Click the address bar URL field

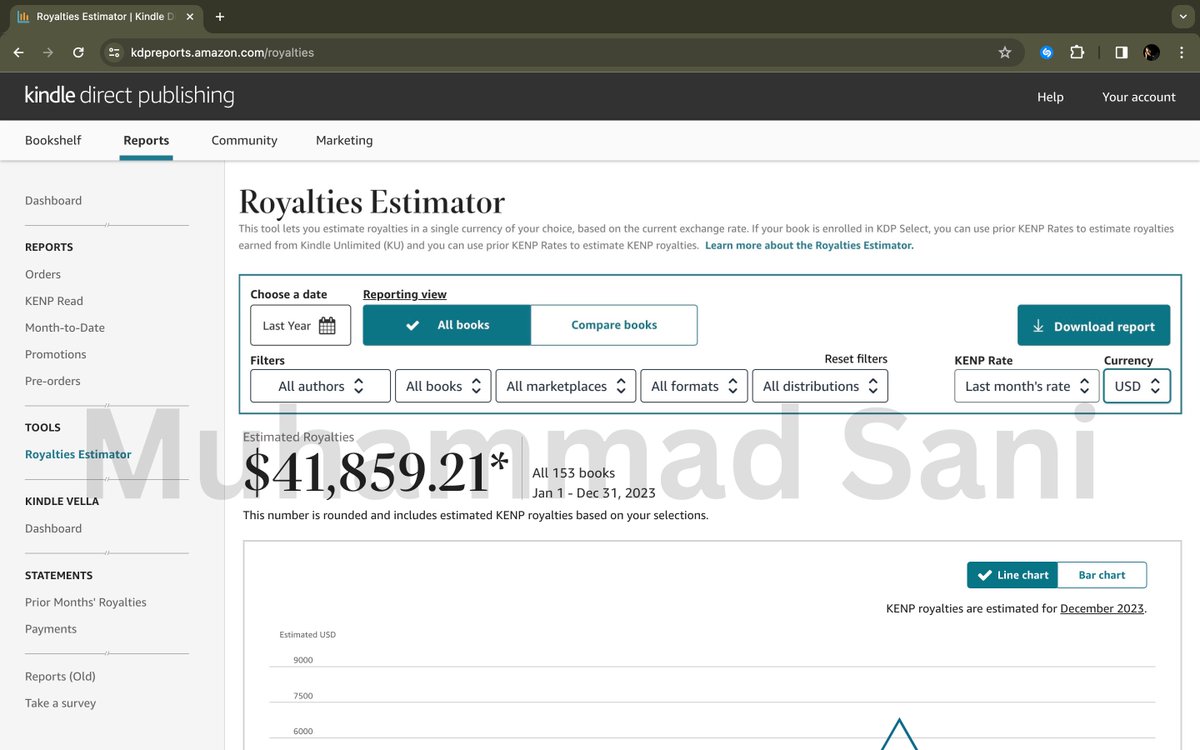coord(560,52)
